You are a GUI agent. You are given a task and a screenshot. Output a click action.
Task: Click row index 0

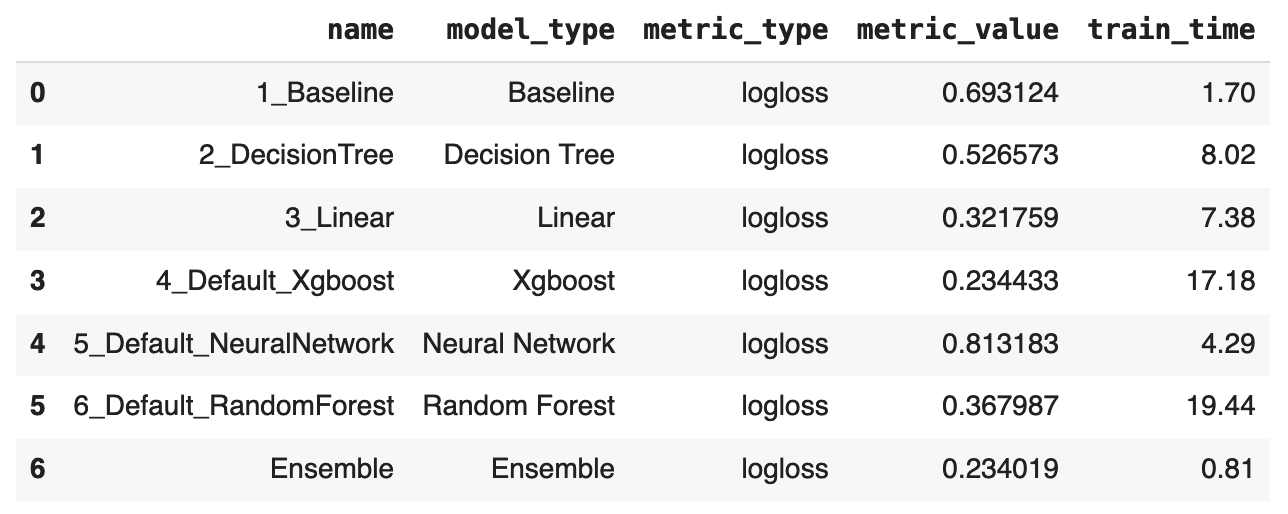[37, 93]
